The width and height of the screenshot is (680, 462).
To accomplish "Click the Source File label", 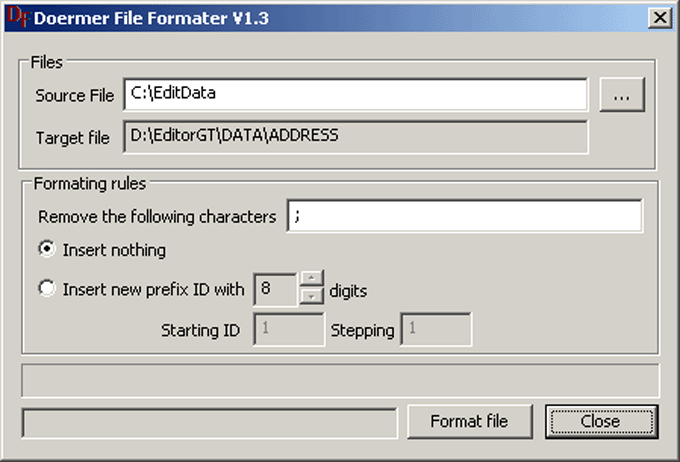I will tap(74, 96).
